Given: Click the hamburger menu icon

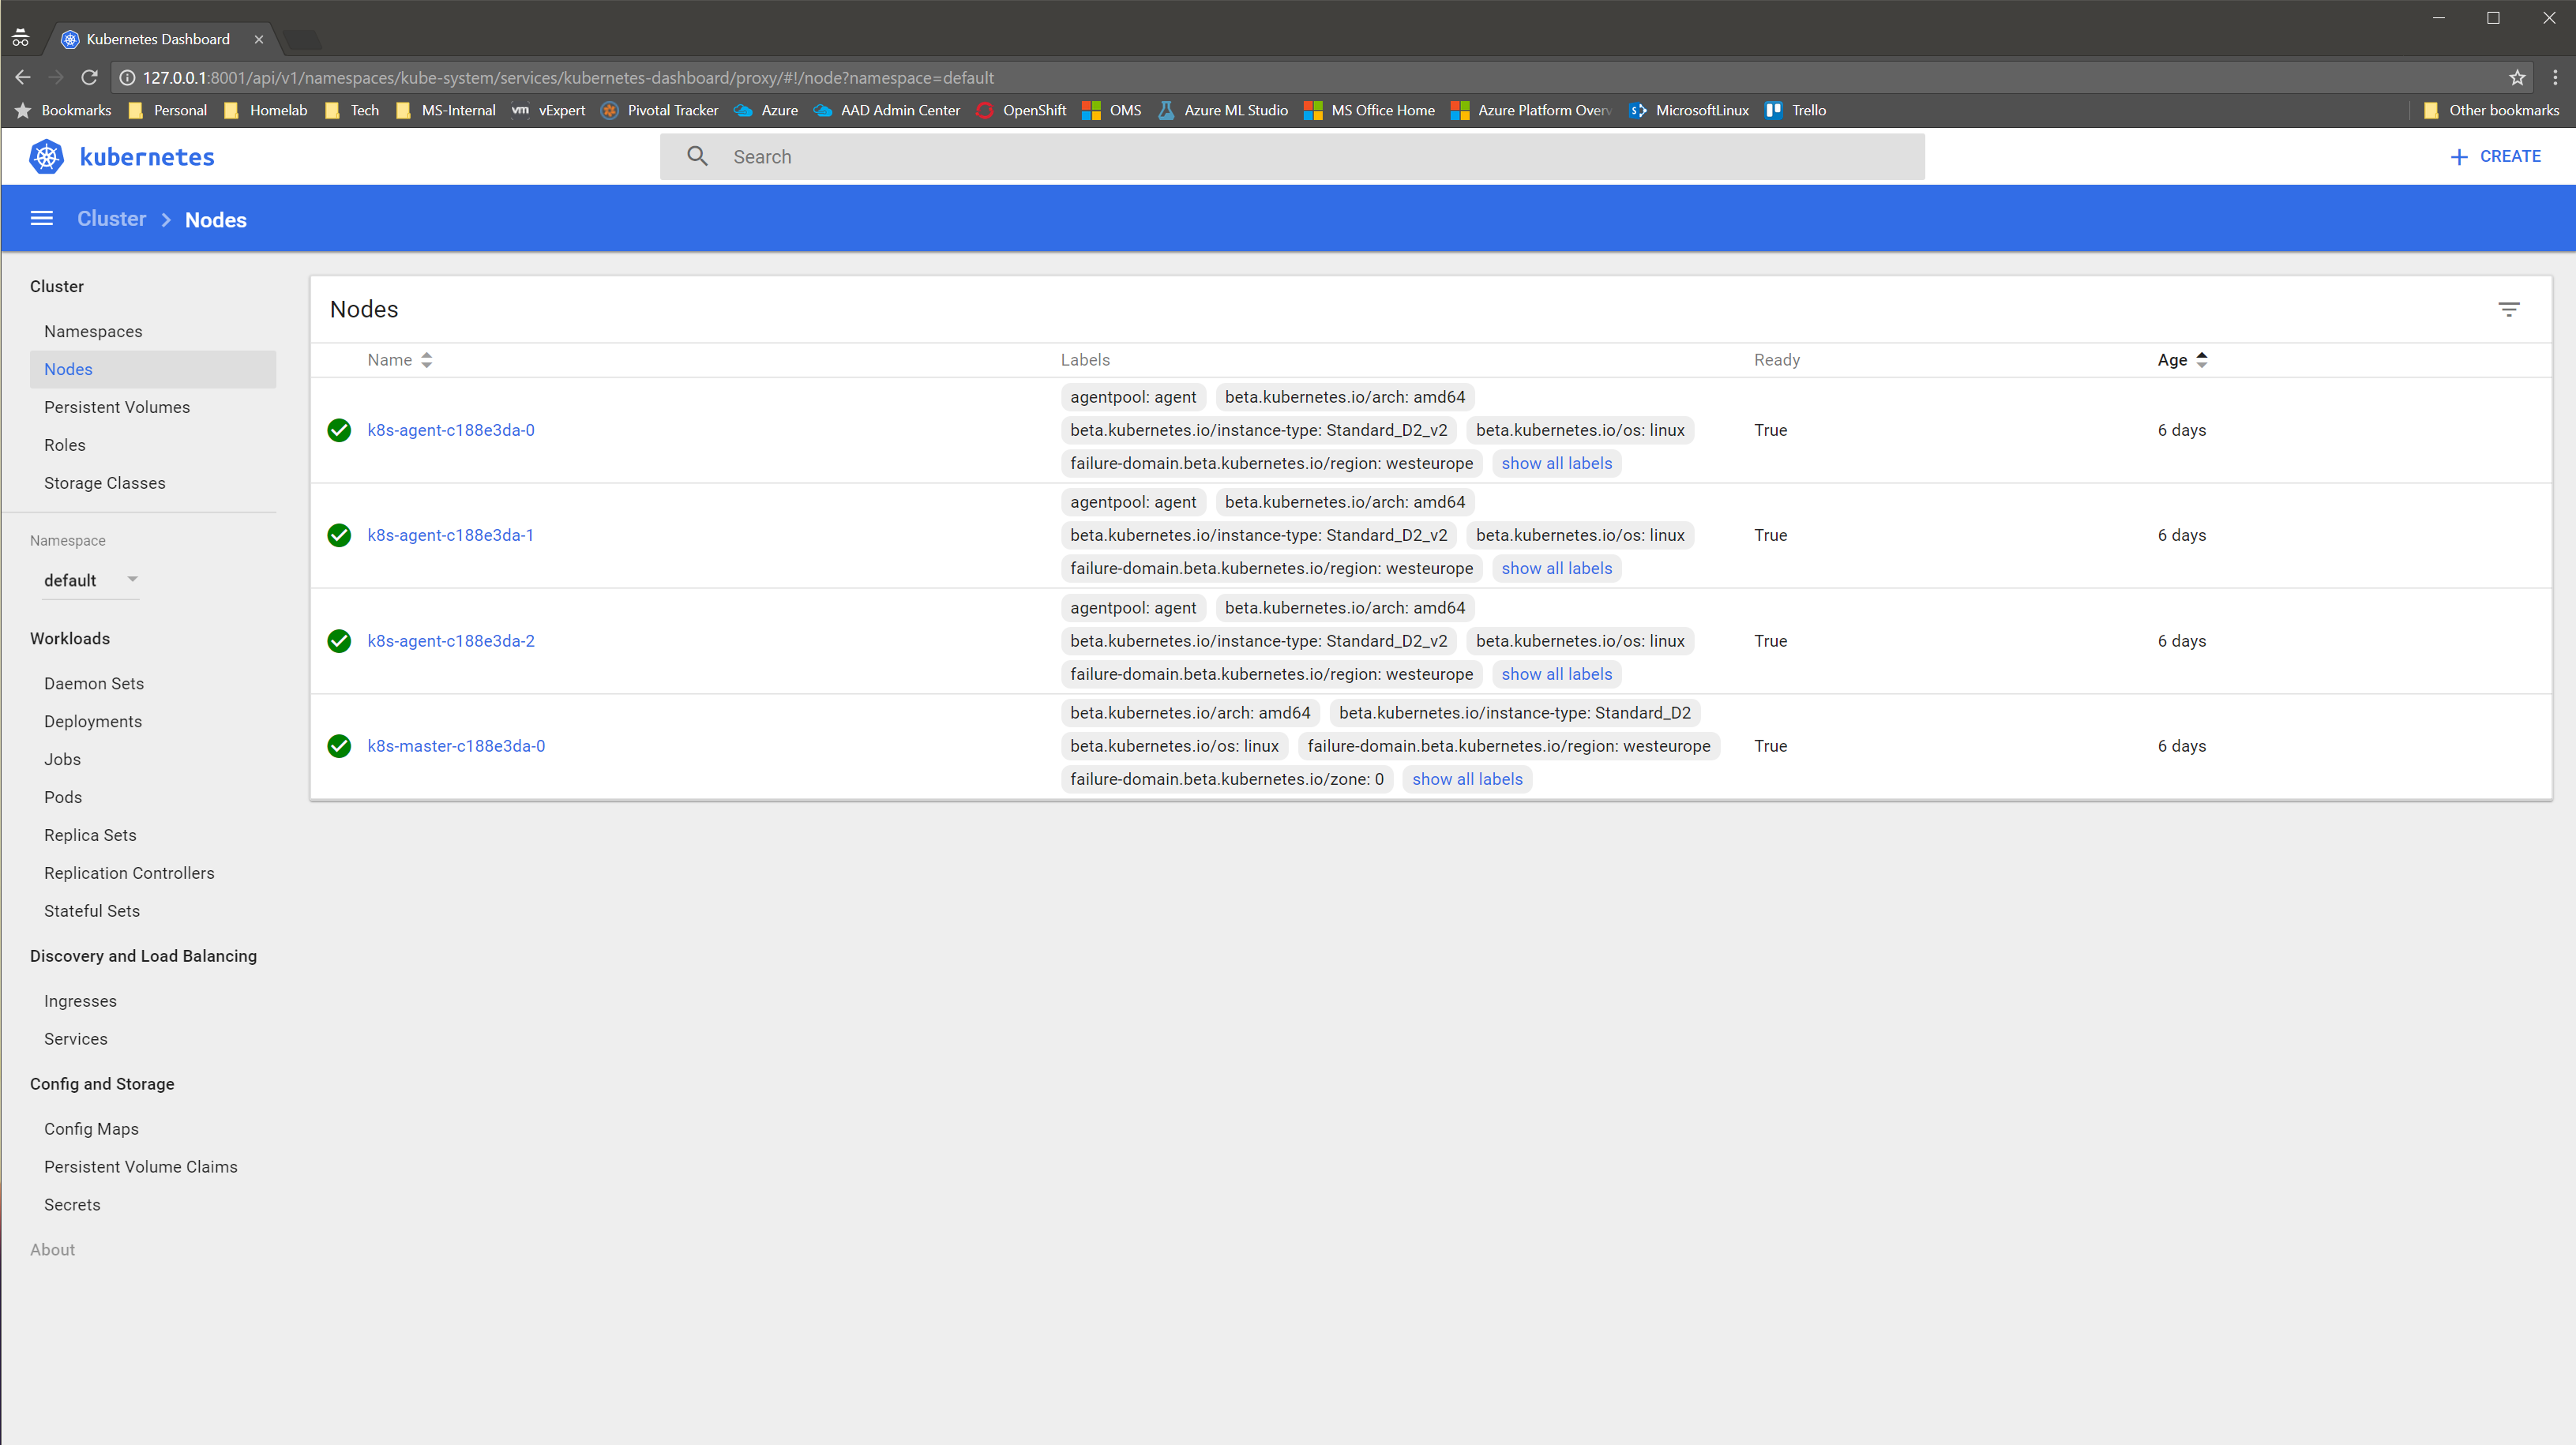Looking at the screenshot, I should 41,218.
